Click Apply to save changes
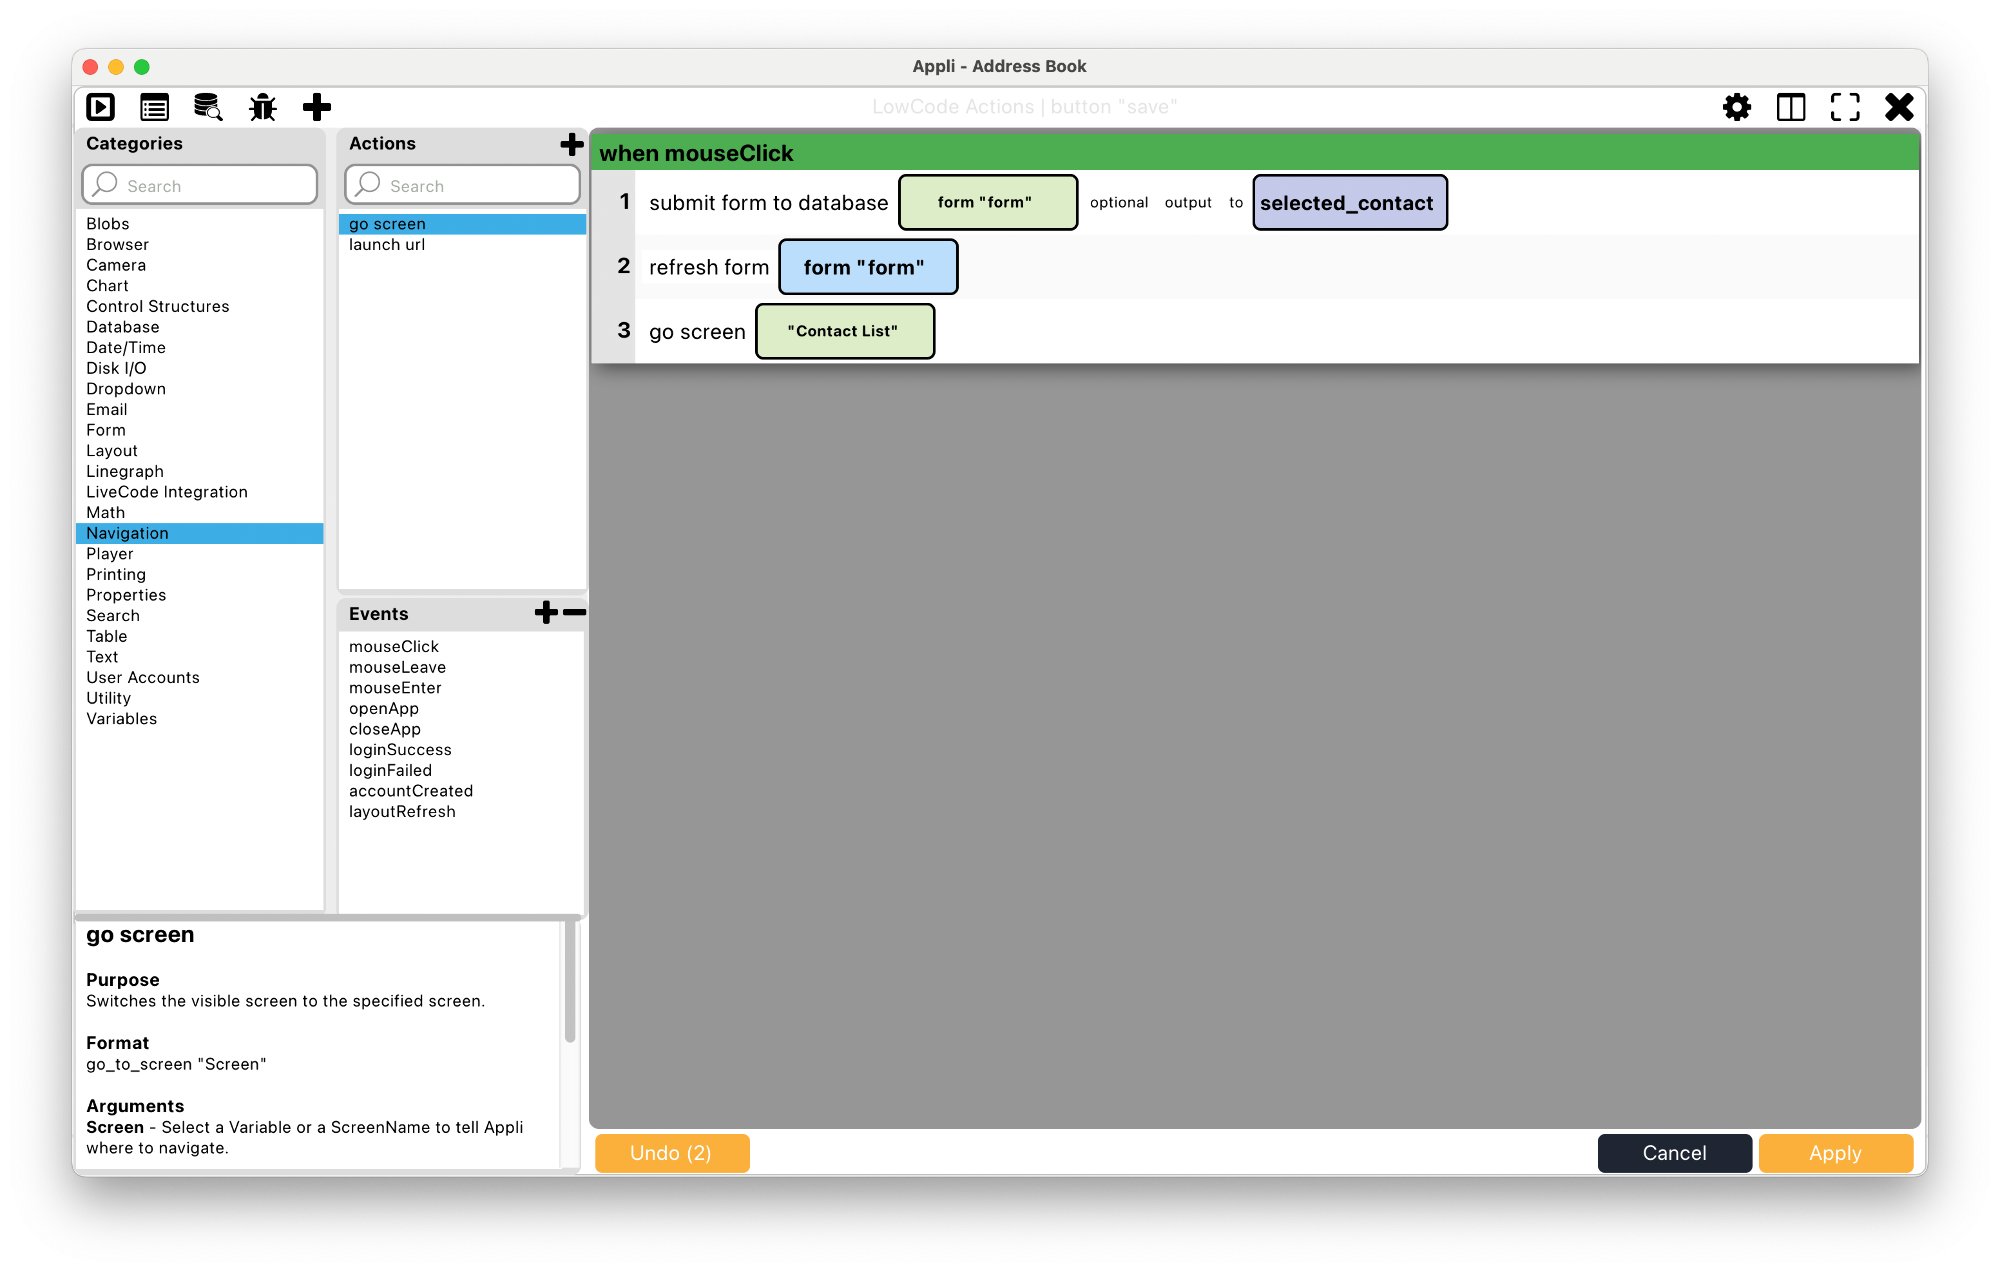The width and height of the screenshot is (2000, 1272). pos(1834,1153)
